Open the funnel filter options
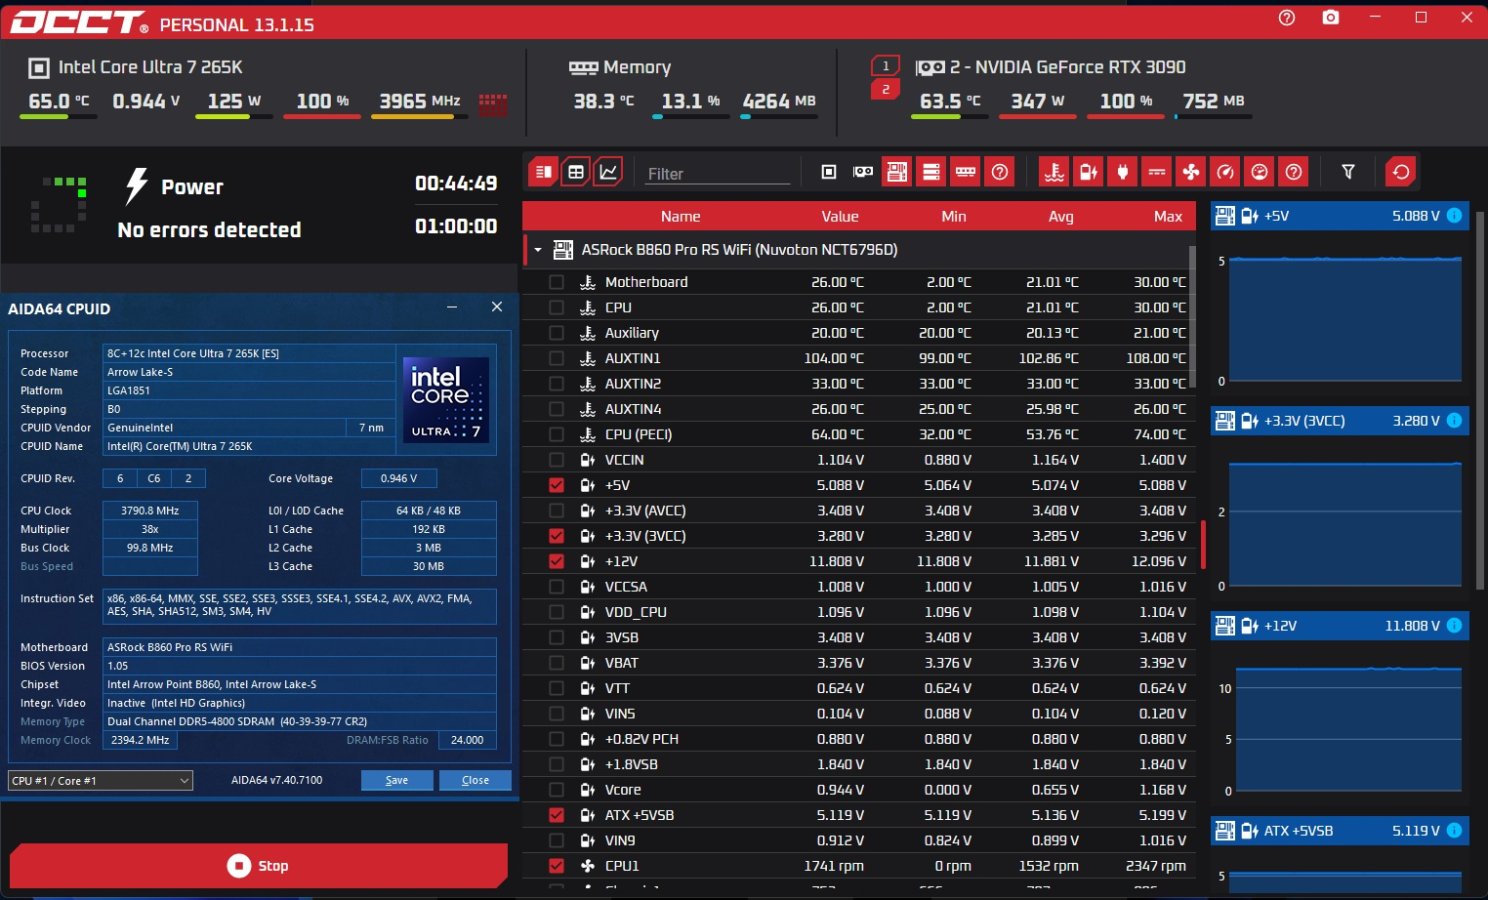This screenshot has height=900, width=1488. (x=1348, y=172)
